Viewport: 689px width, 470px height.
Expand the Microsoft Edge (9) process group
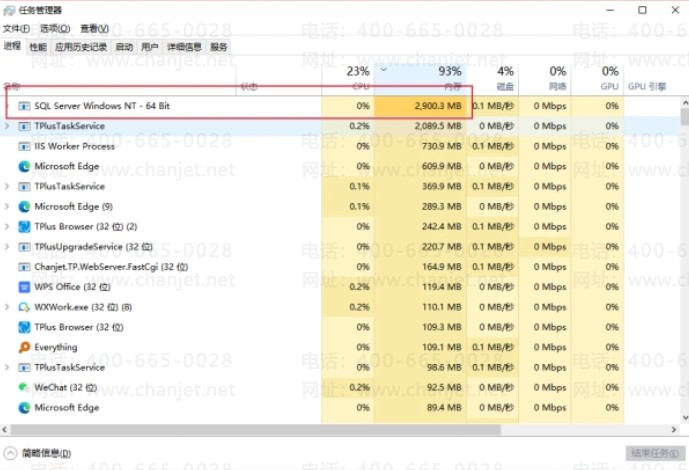point(7,206)
